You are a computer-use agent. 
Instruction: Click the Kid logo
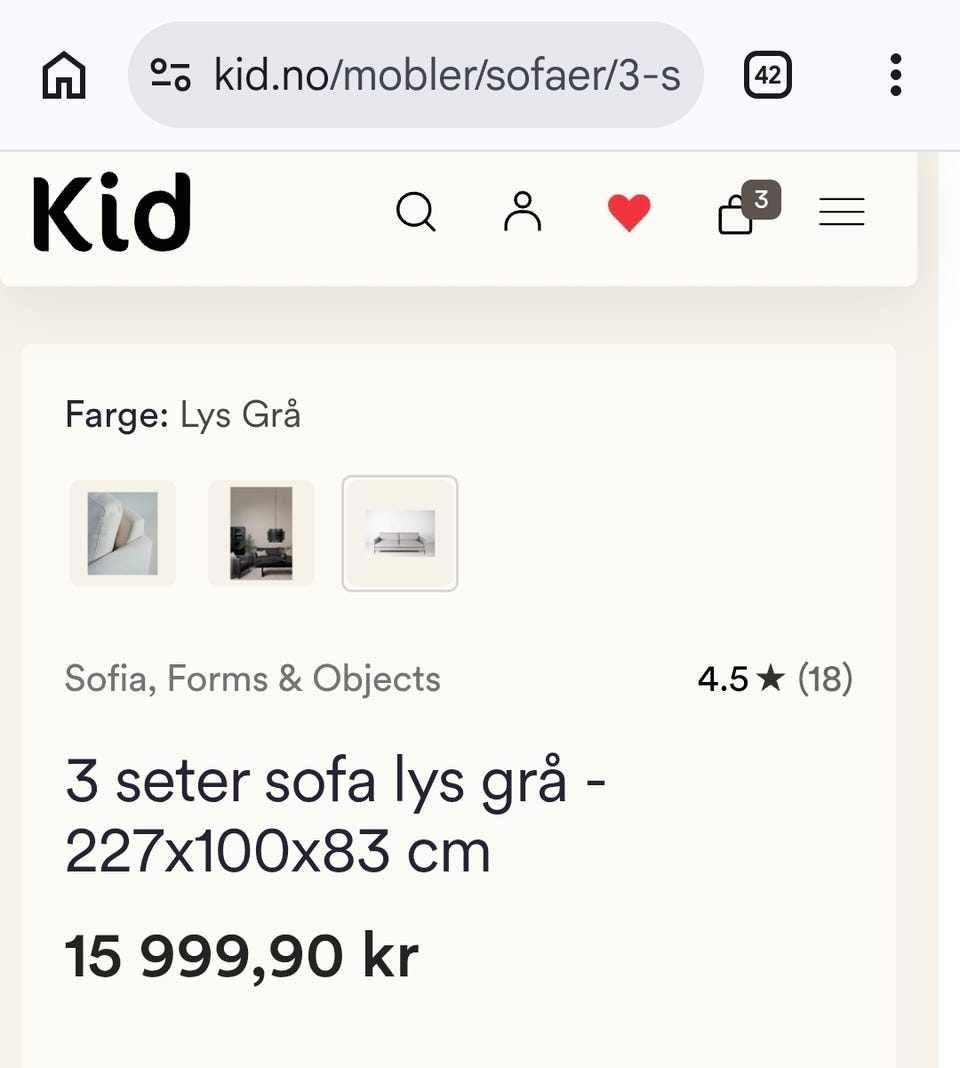(112, 211)
